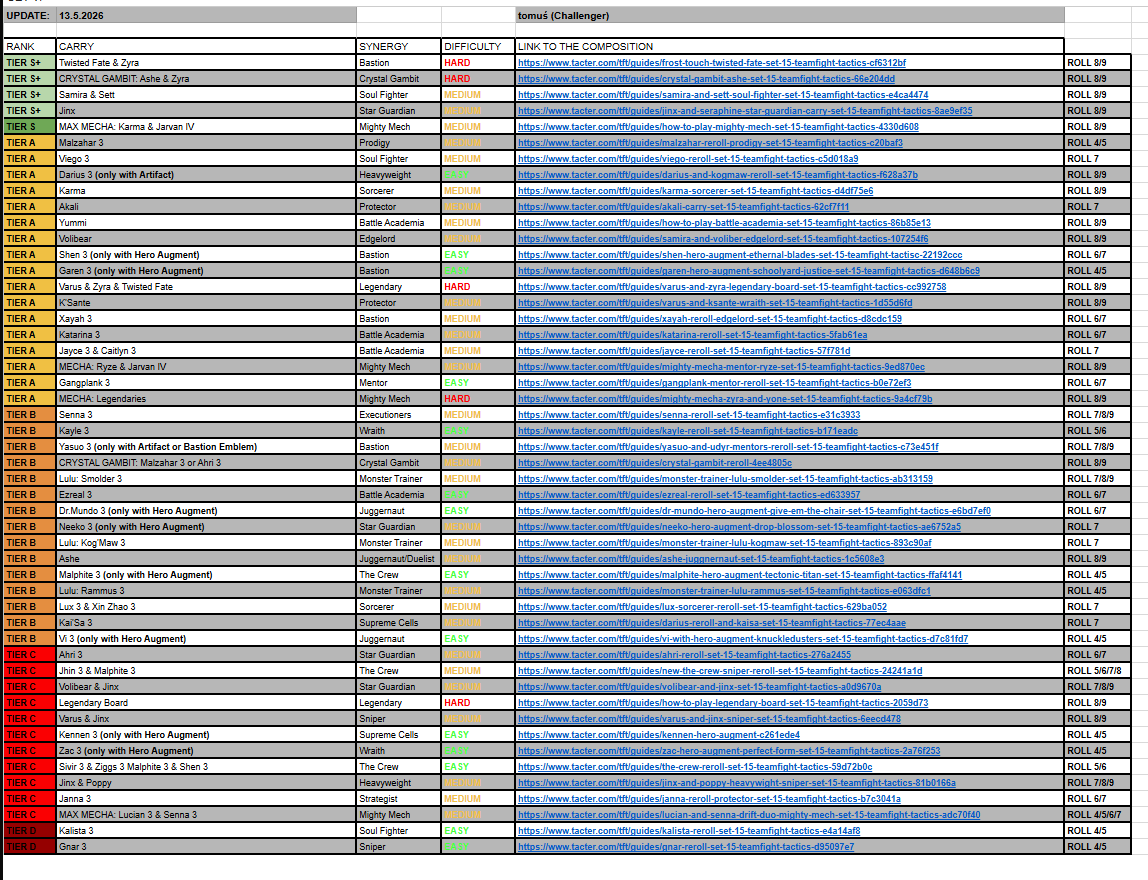Open the varus-and-zyra-legendary-board guide link
This screenshot has height=880, width=1148.
[731, 287]
